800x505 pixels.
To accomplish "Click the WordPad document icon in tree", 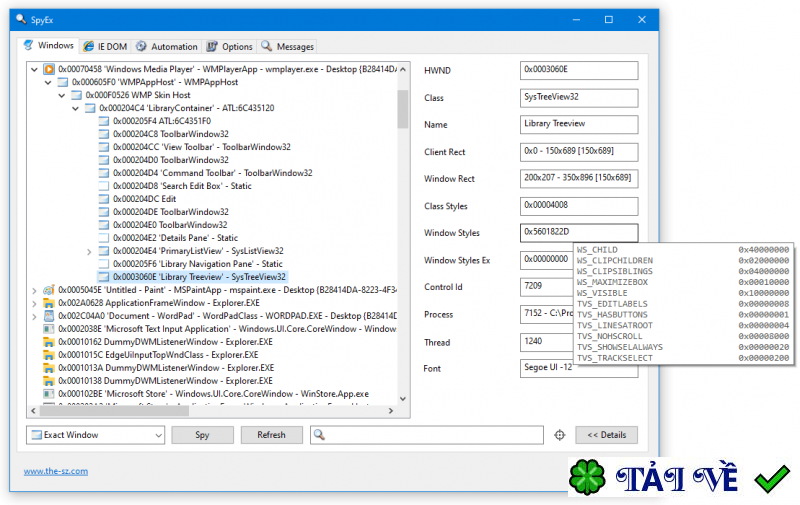I will pos(49,316).
